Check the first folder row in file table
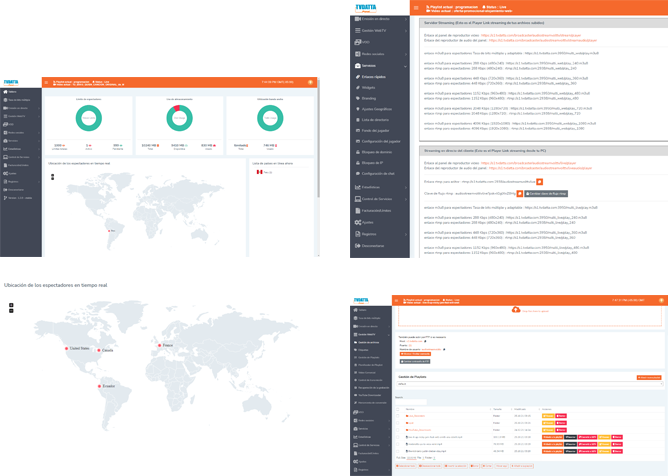This screenshot has width=668, height=476. 398,416
